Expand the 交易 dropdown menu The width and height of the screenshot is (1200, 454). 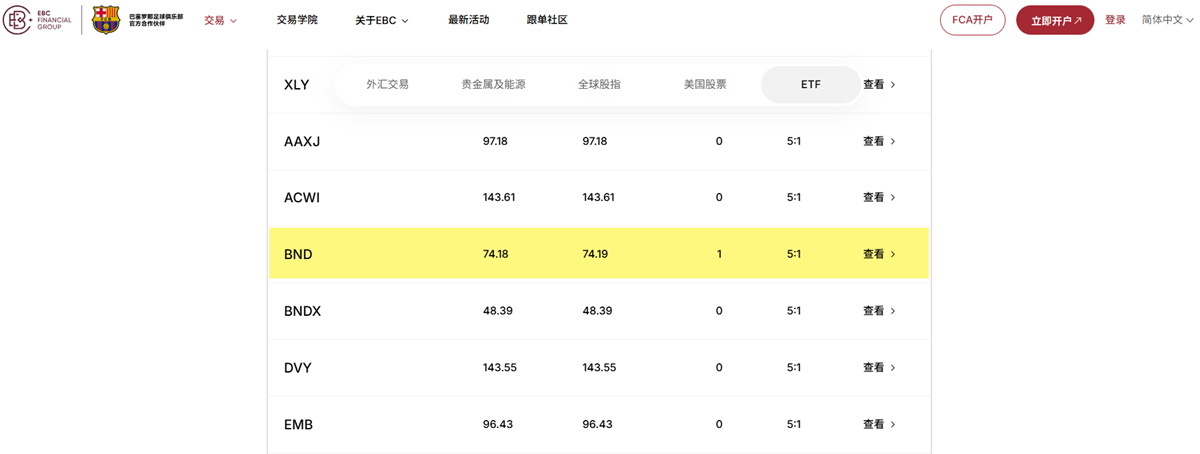(x=221, y=20)
